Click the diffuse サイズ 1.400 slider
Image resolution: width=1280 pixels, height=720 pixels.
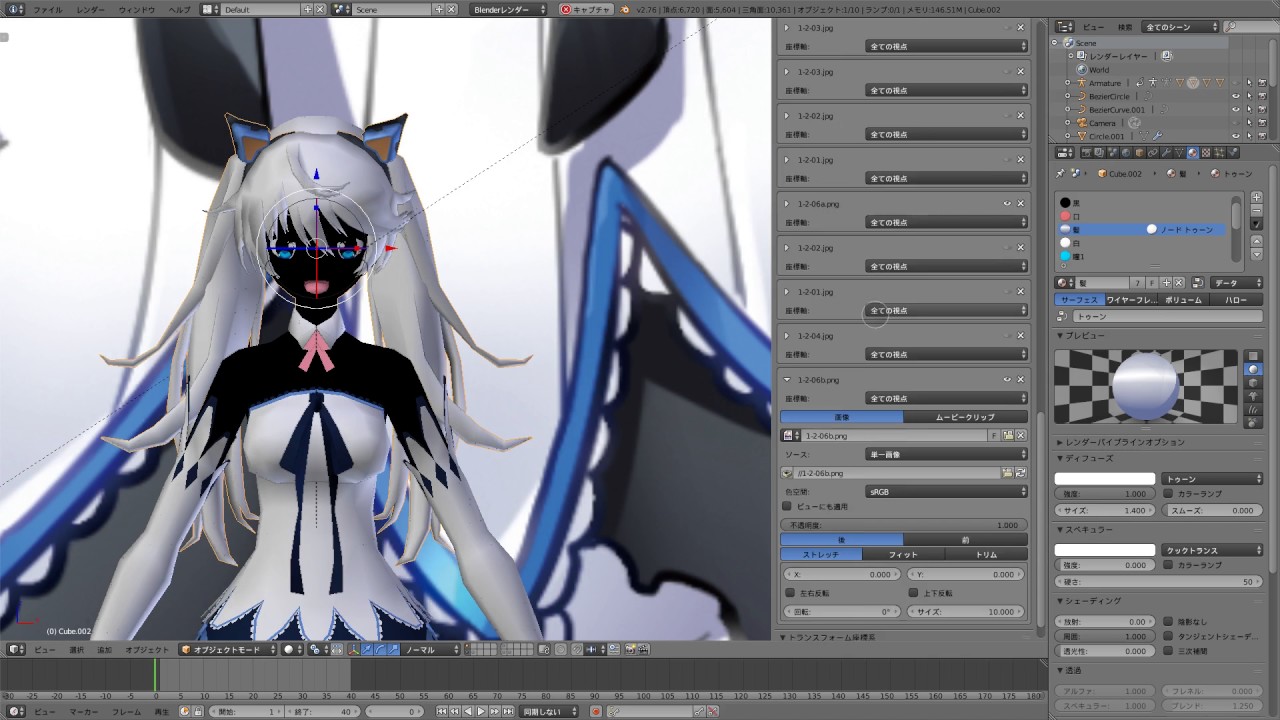(1105, 510)
